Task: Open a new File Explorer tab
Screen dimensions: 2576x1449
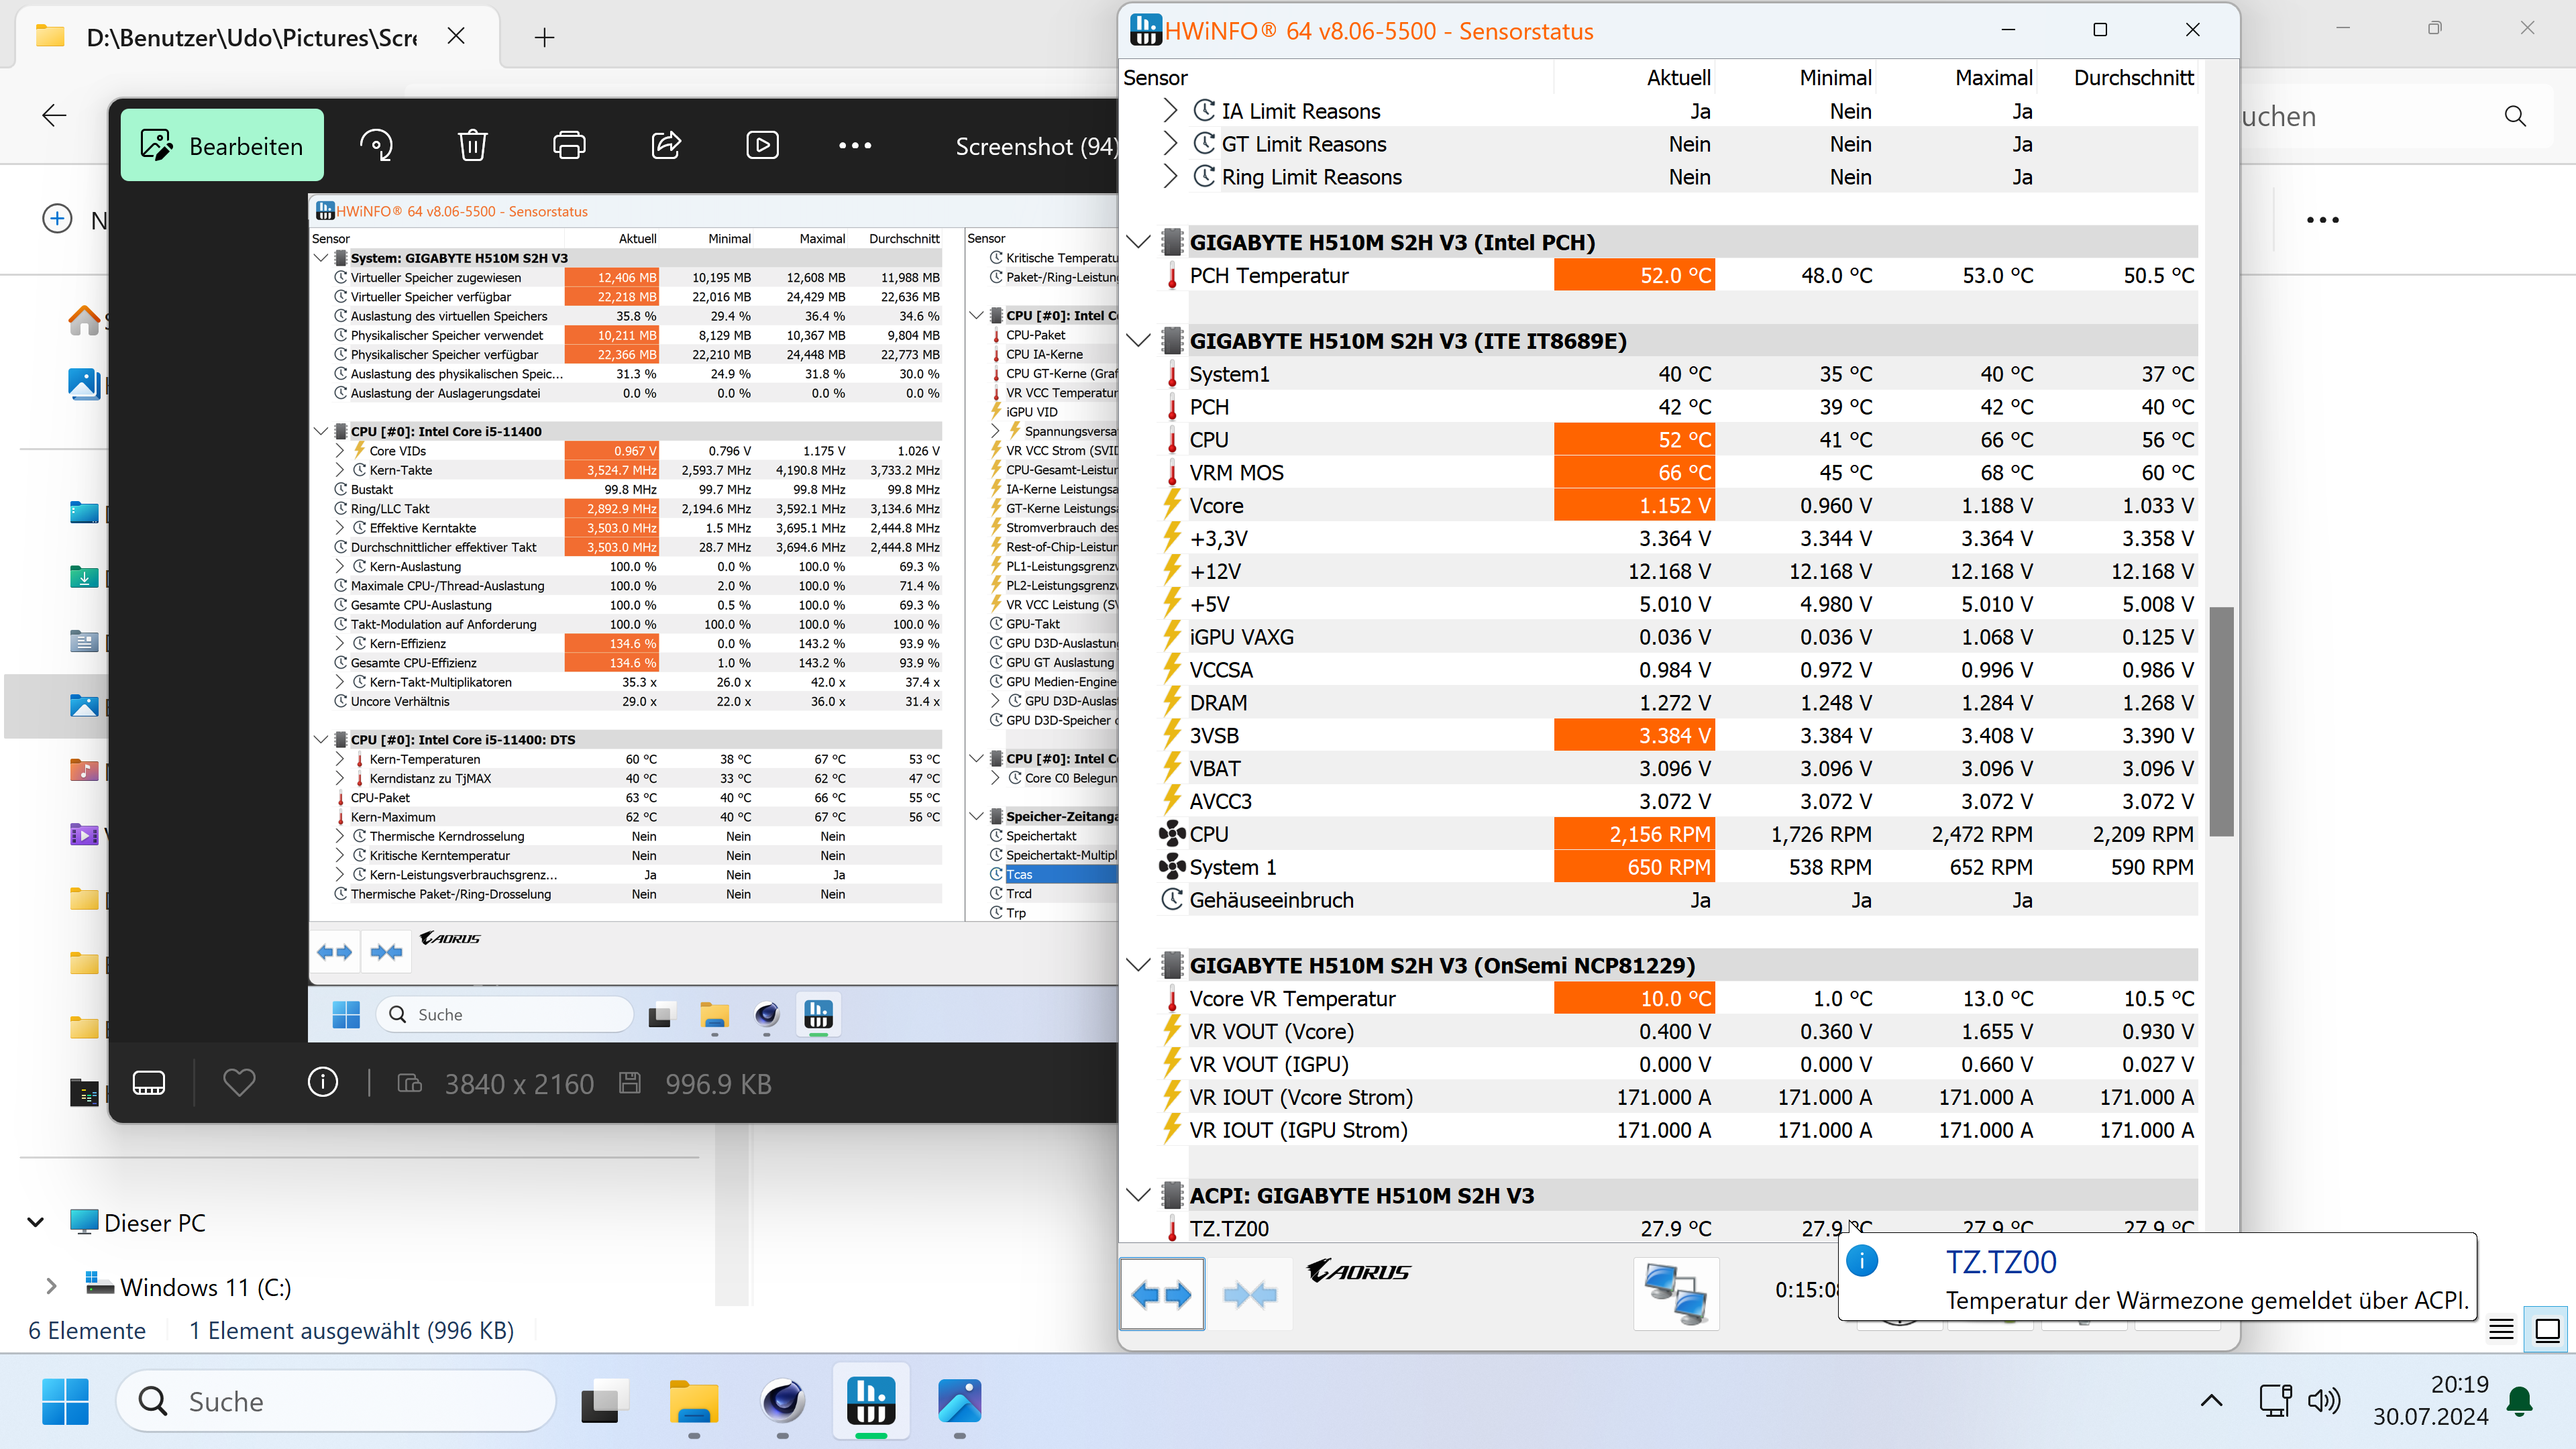Action: [x=544, y=38]
